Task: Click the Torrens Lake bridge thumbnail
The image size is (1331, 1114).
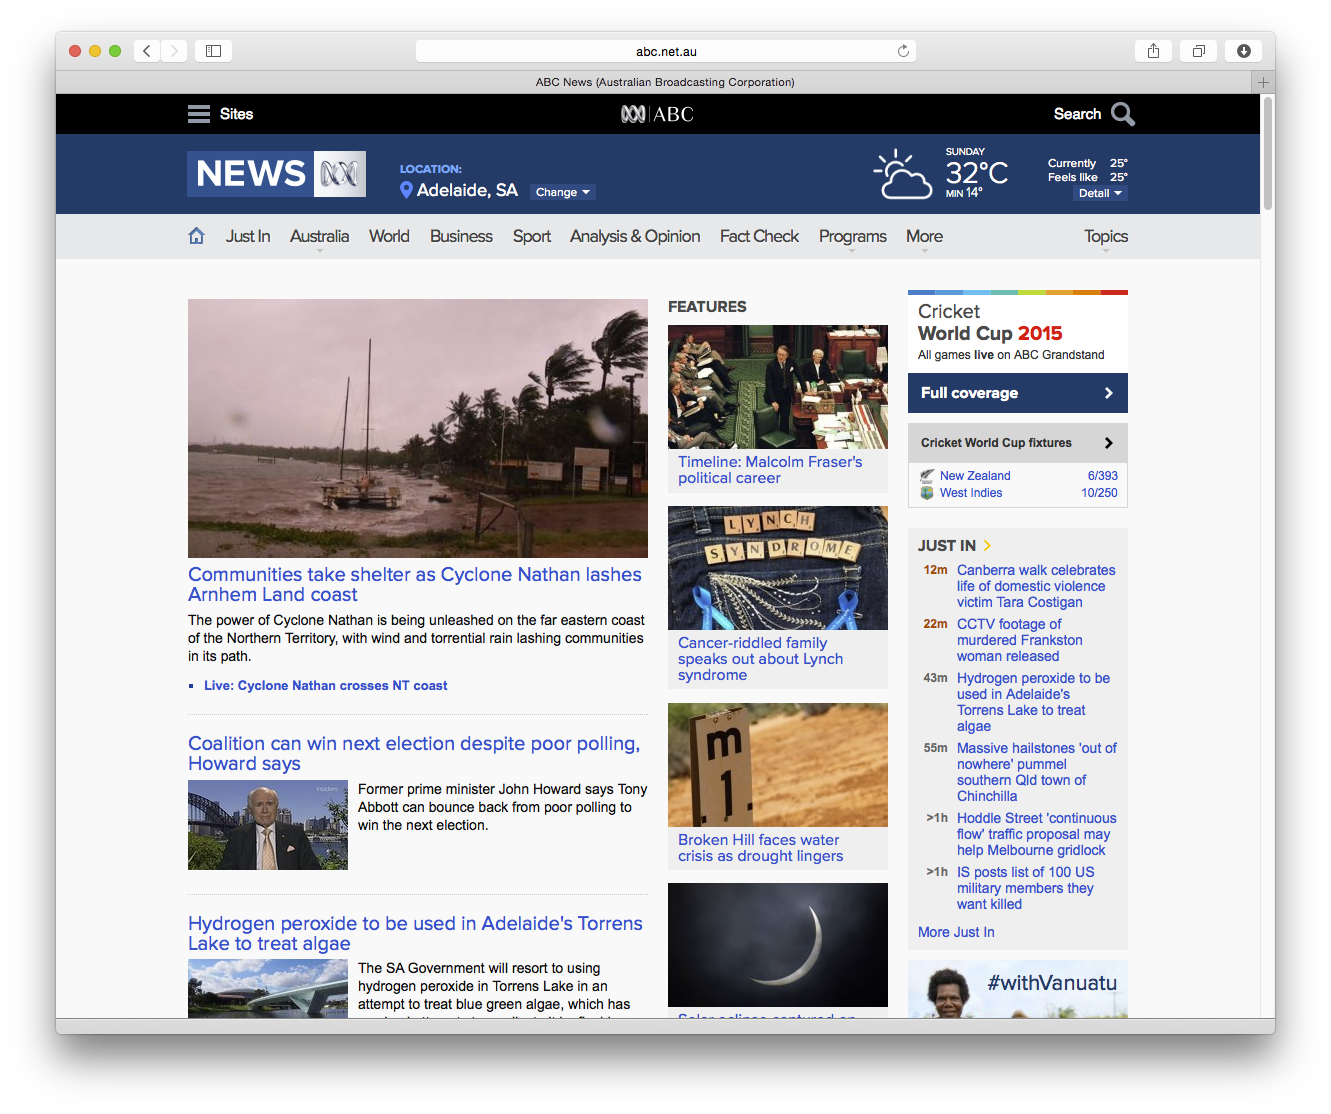Action: point(268,989)
